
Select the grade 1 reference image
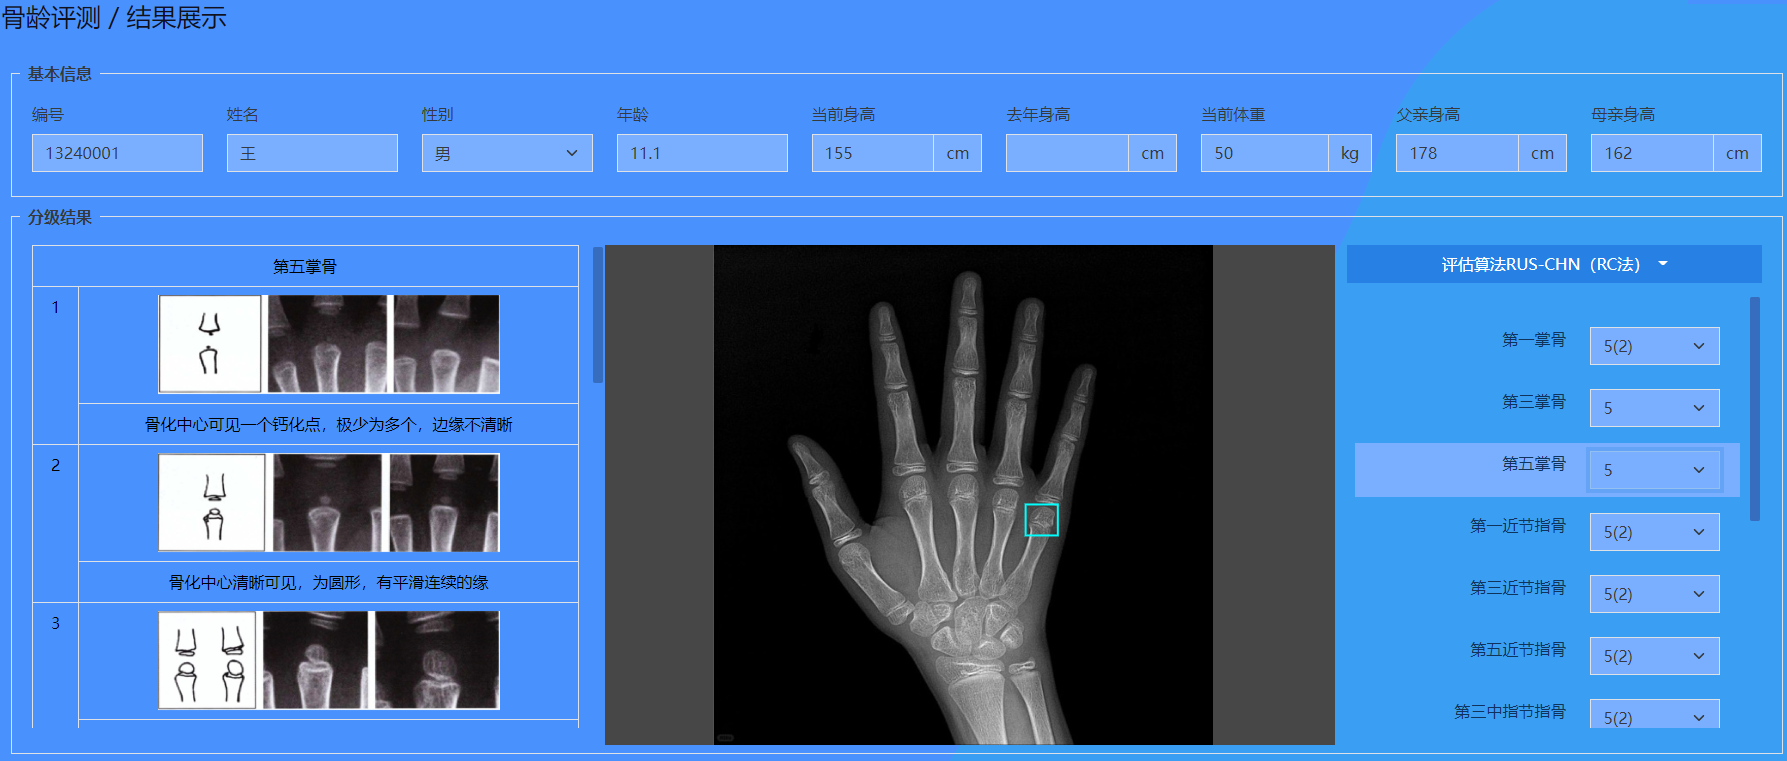tap(329, 344)
